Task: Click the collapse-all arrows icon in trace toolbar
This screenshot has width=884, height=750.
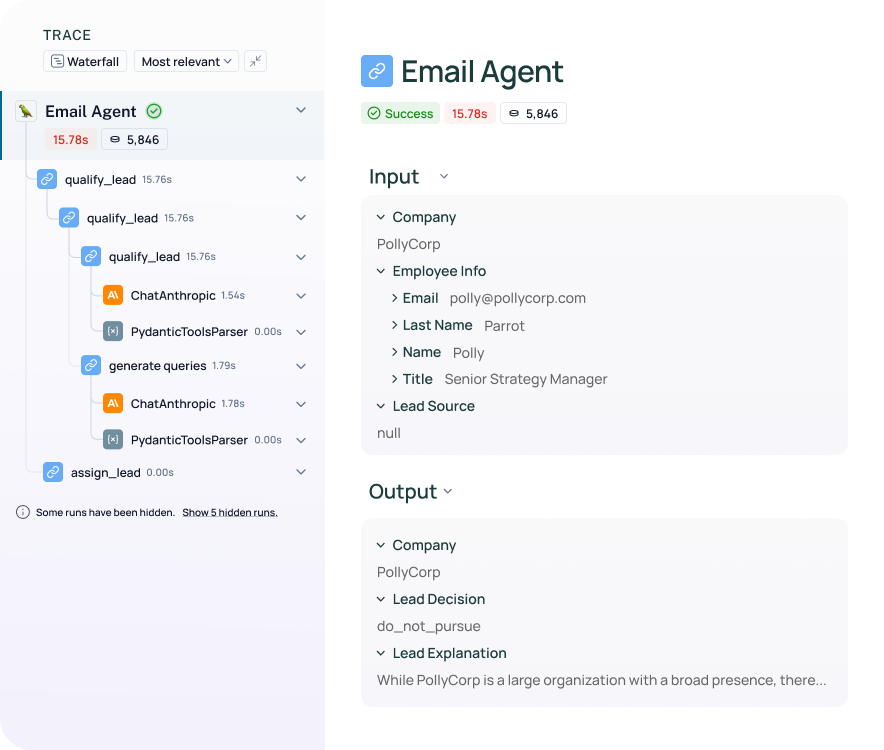Action: click(255, 61)
